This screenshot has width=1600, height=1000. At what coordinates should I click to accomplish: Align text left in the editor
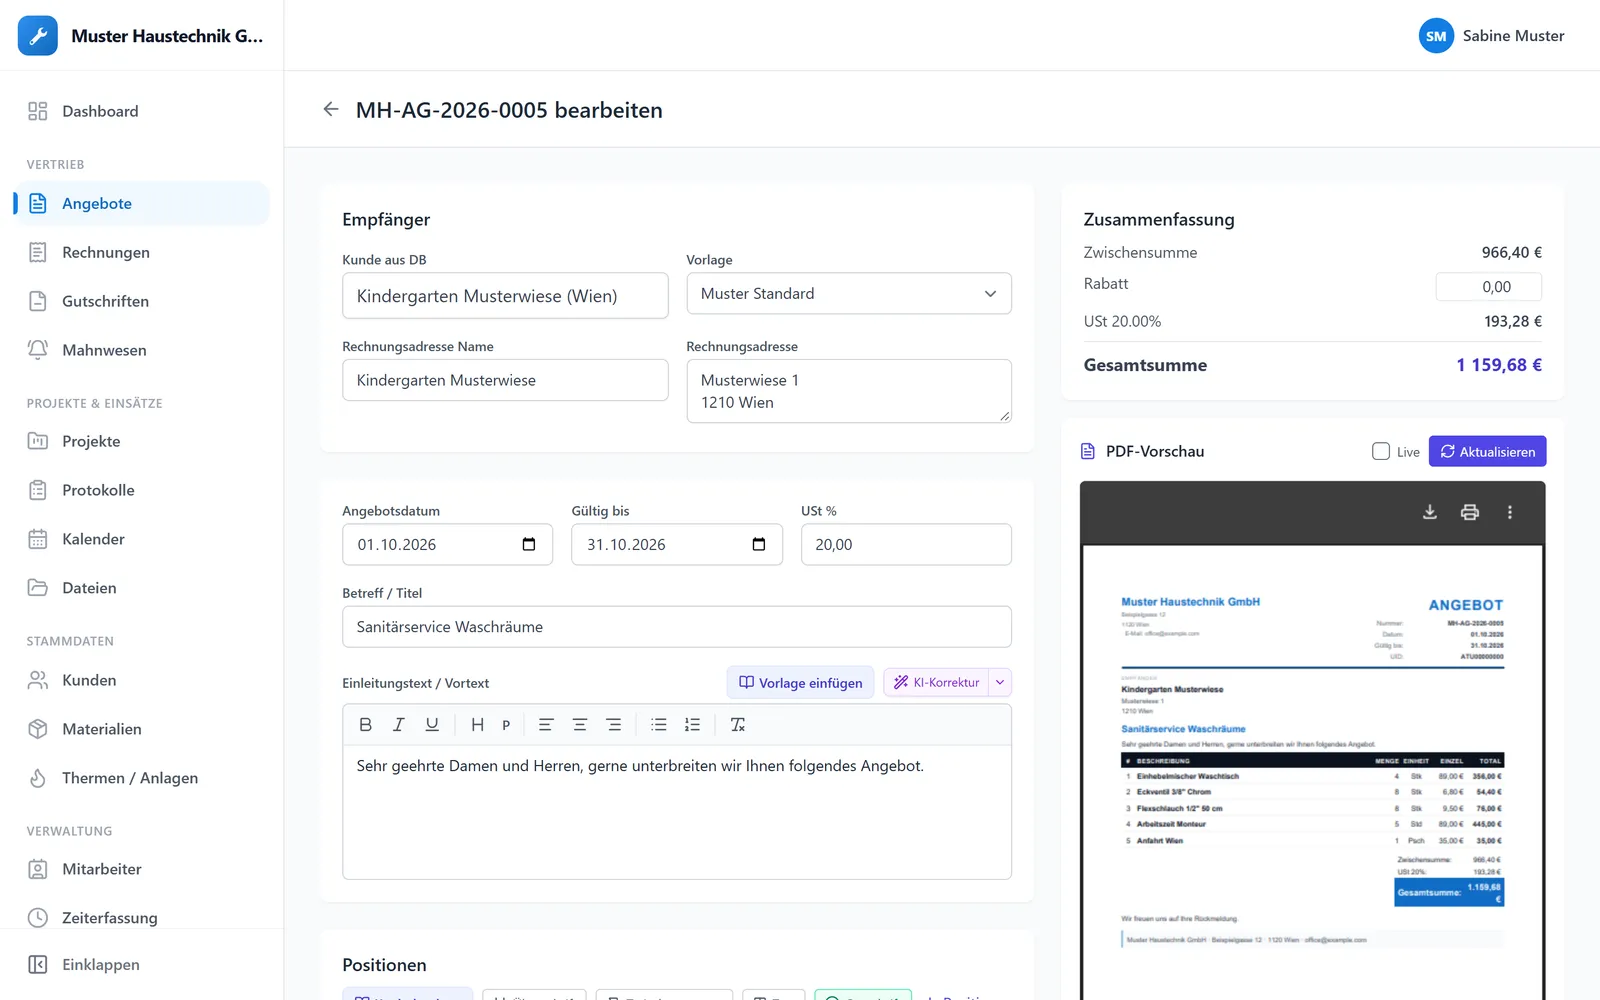click(546, 725)
